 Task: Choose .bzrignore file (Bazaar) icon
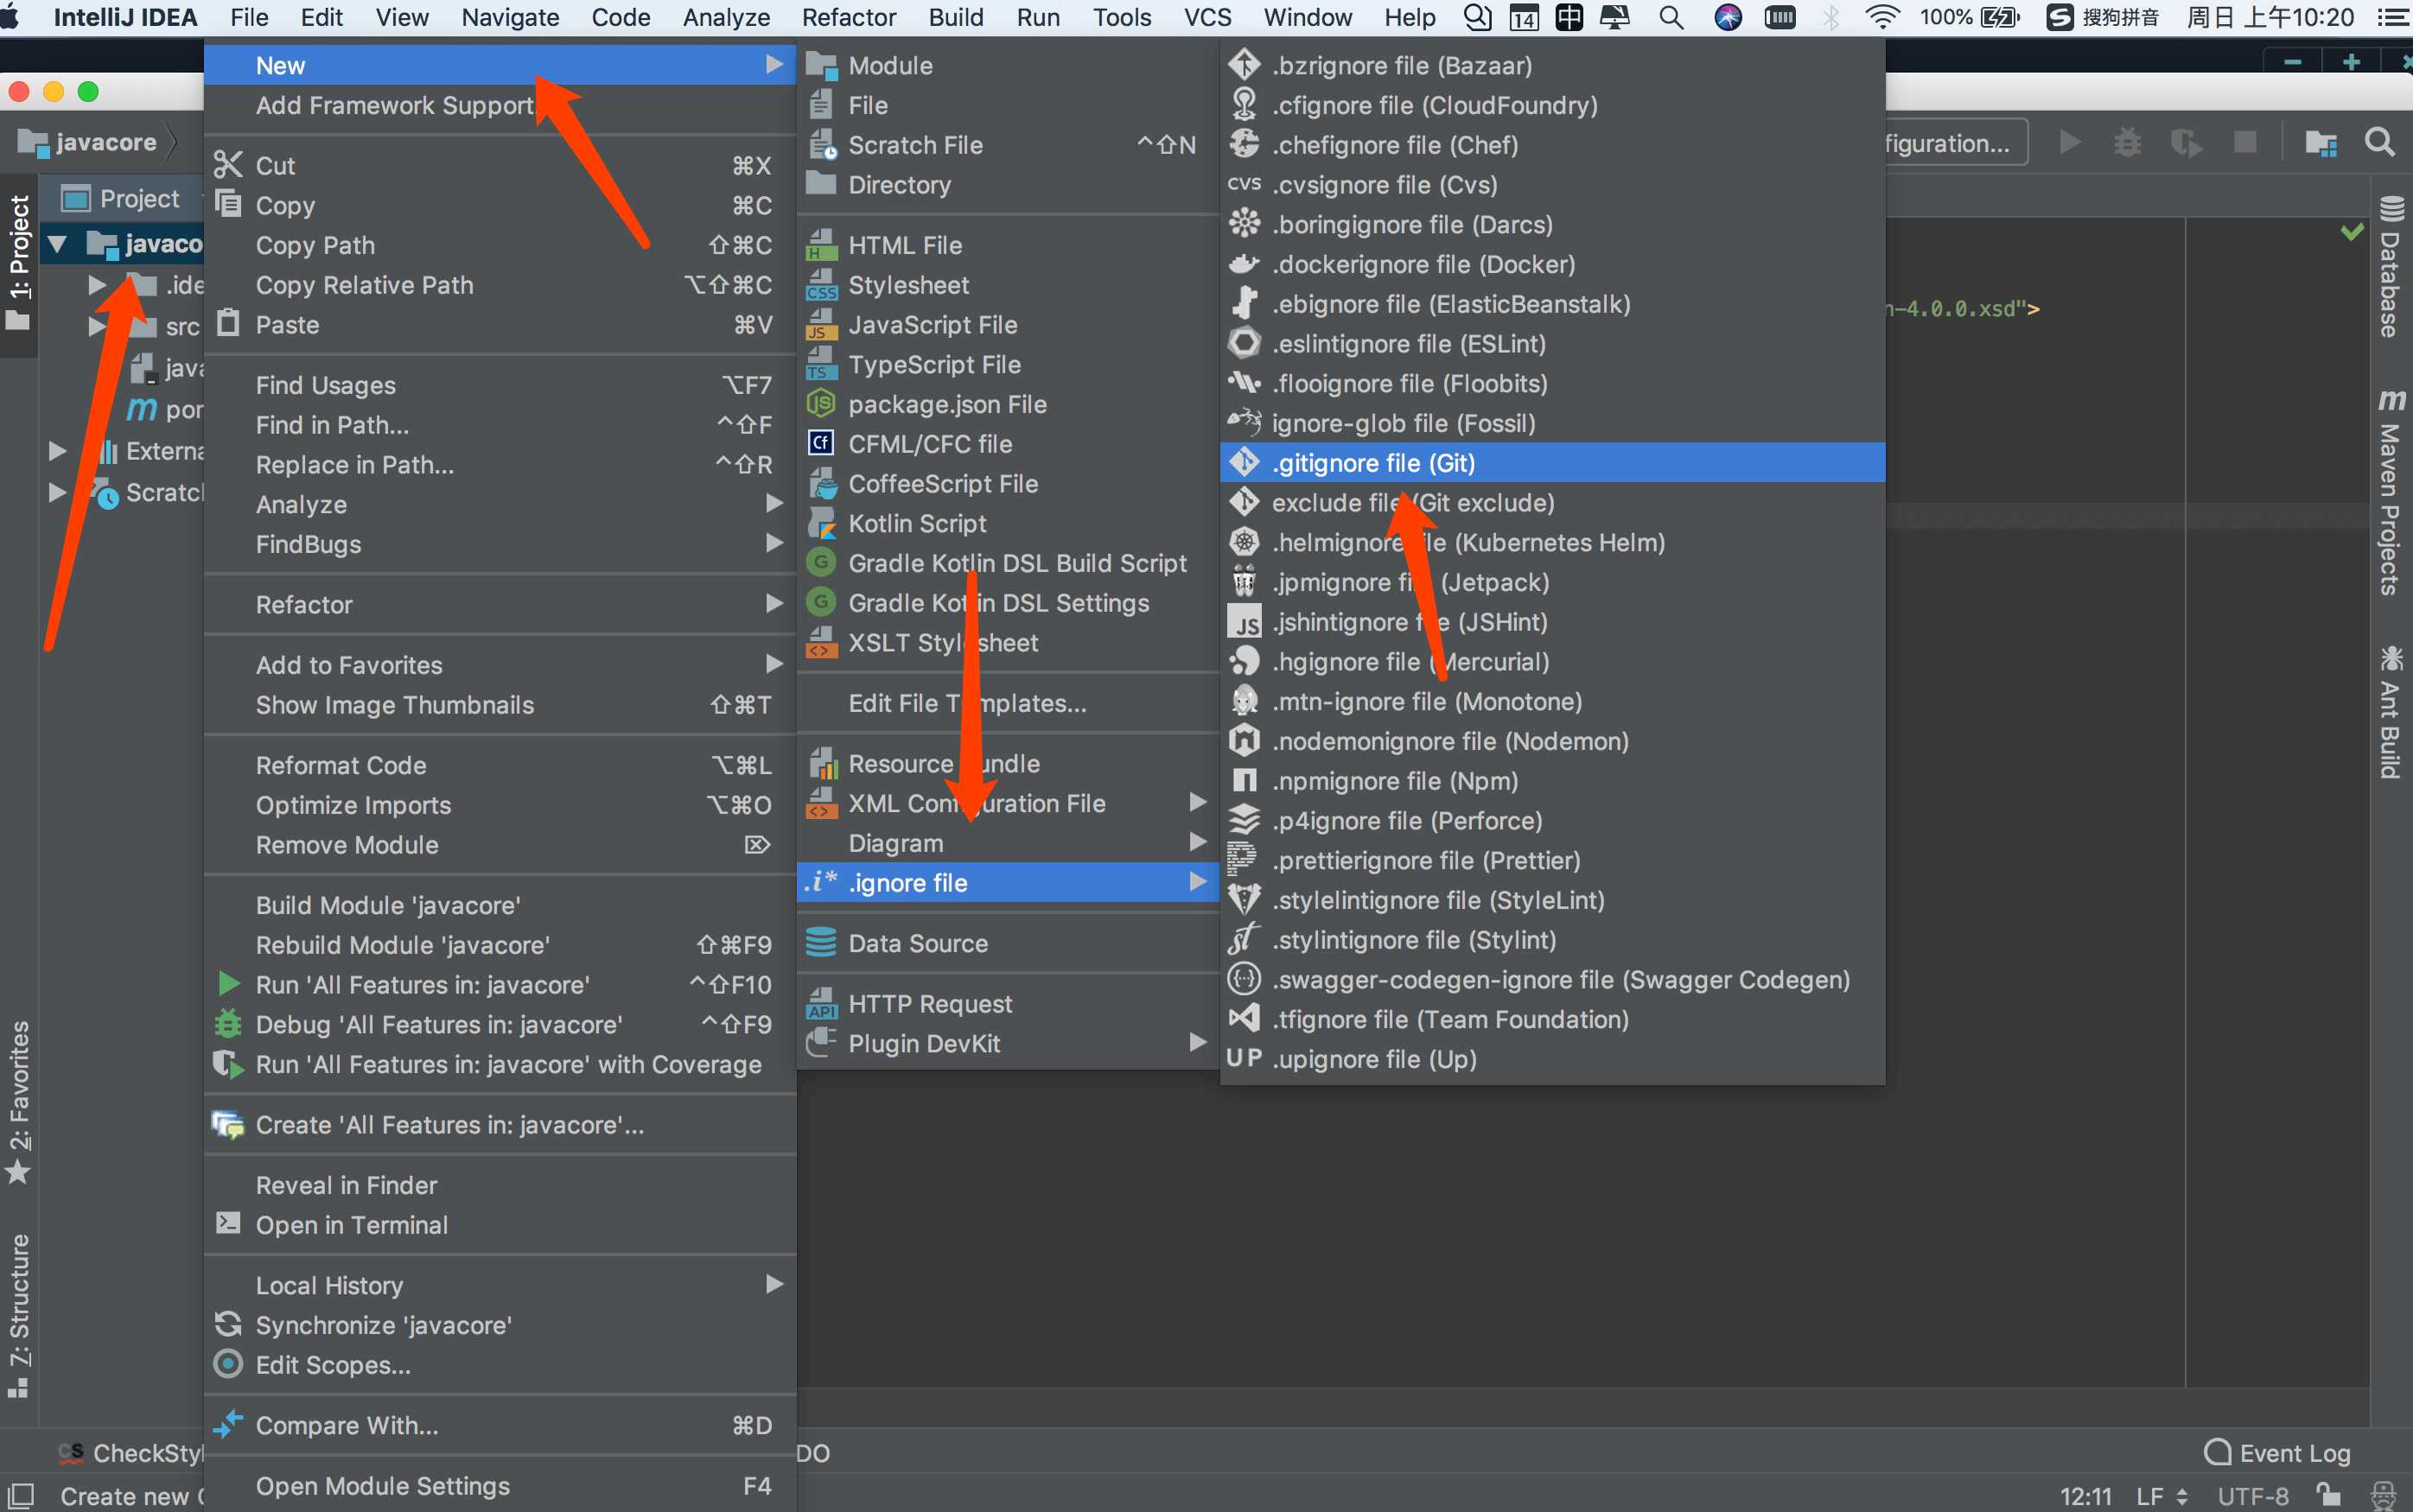[1244, 65]
